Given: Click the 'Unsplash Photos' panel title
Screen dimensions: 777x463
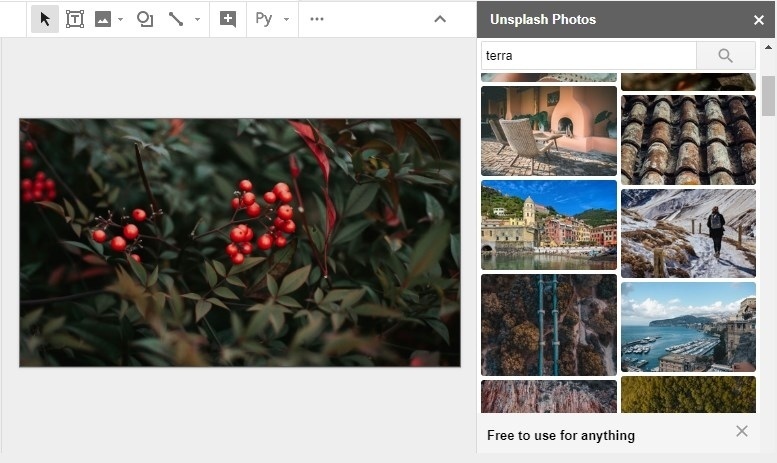Looking at the screenshot, I should tap(543, 19).
